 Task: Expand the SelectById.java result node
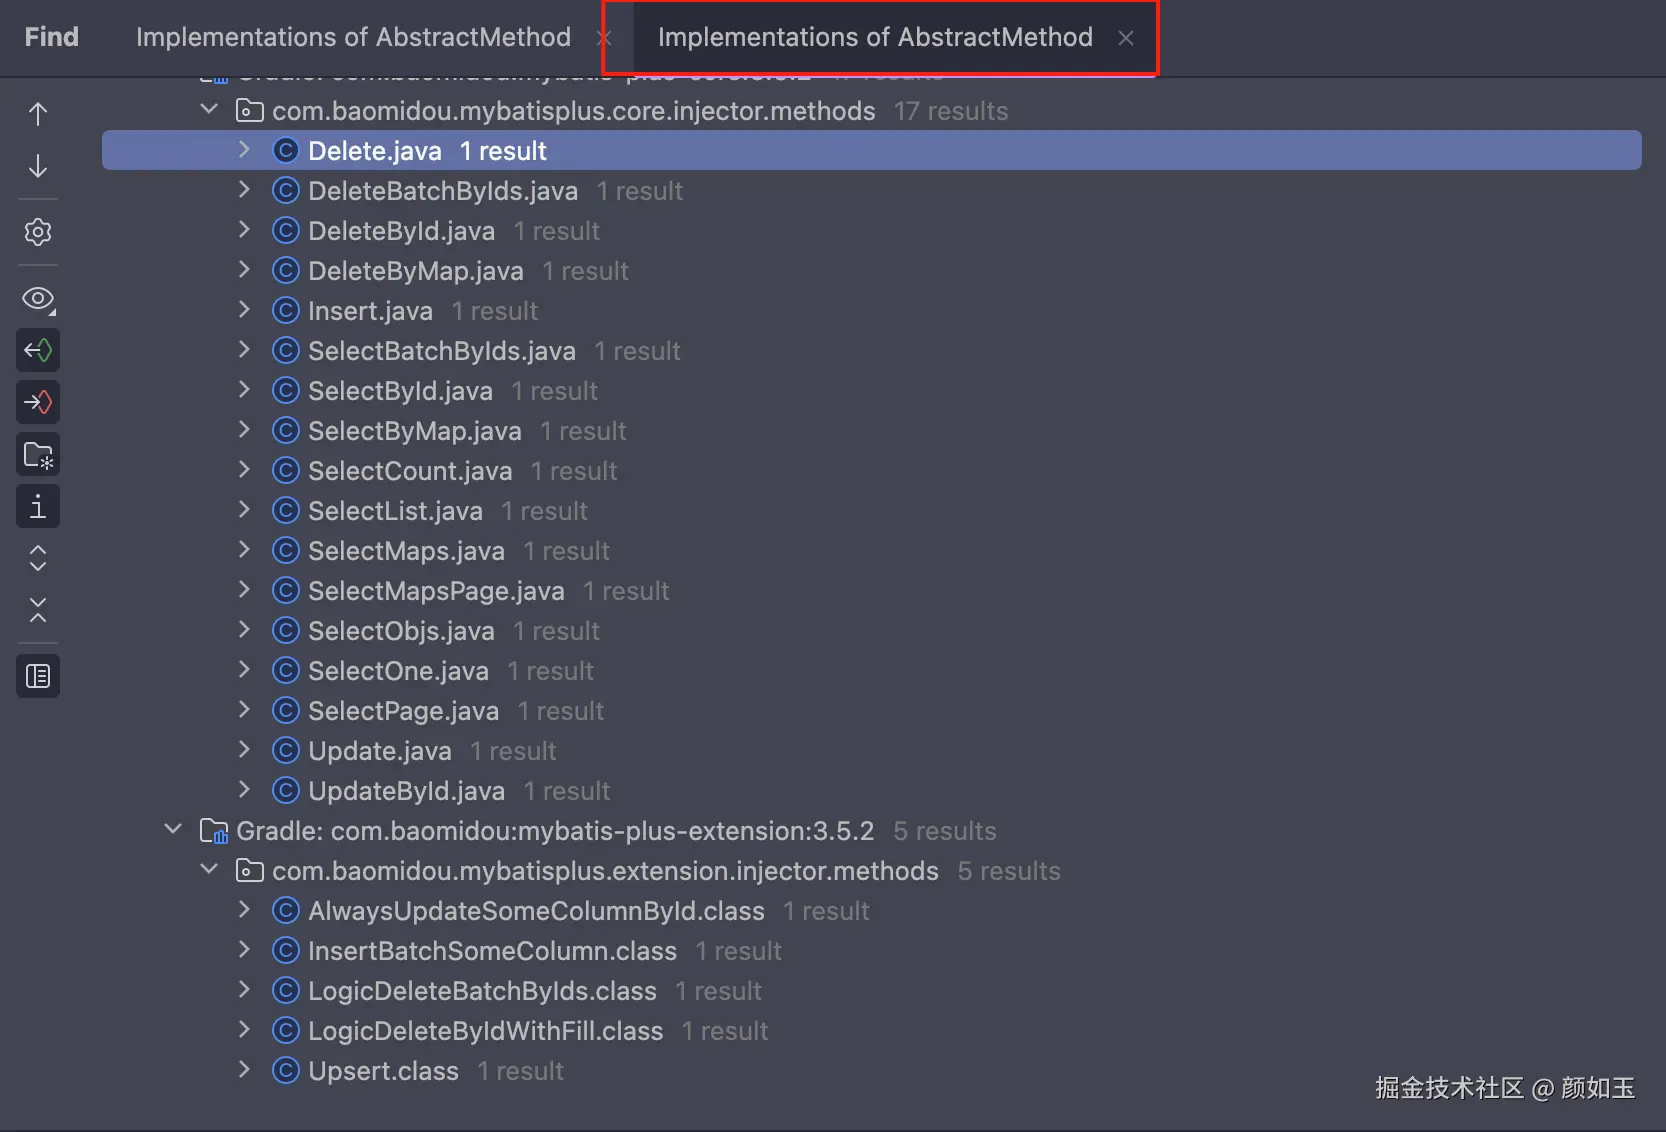point(244,390)
